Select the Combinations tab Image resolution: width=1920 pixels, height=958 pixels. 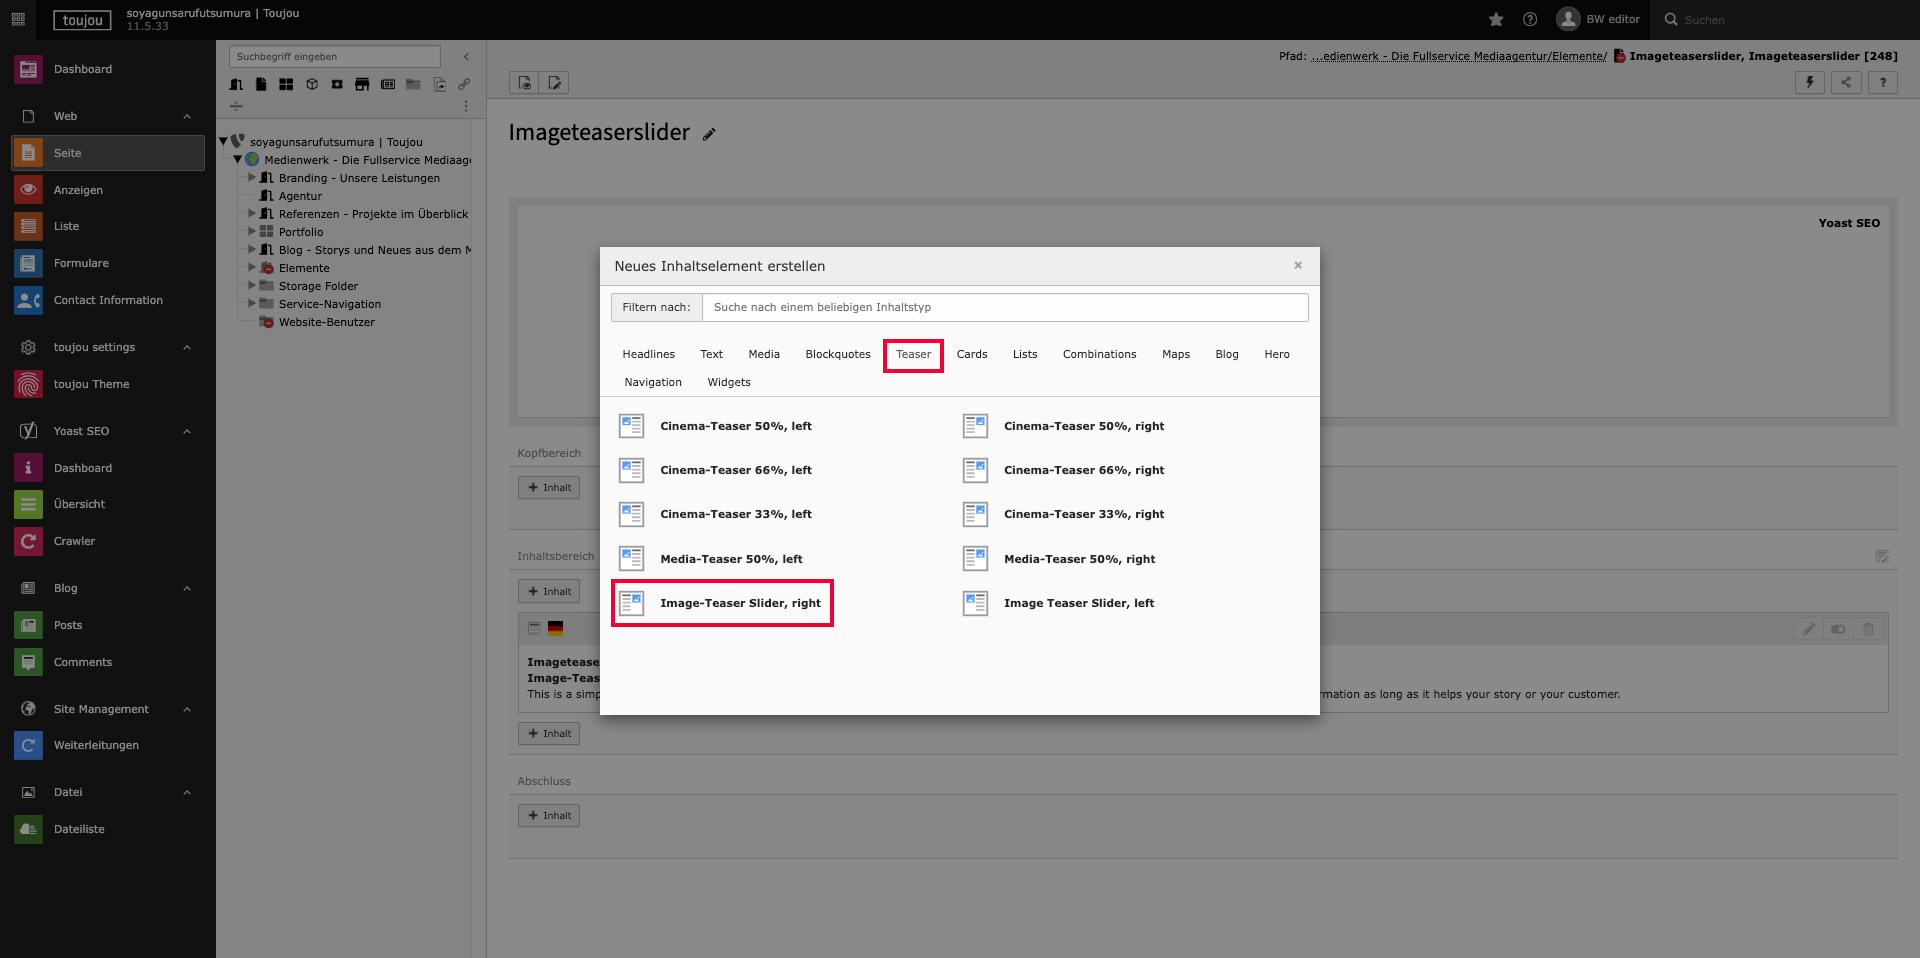[x=1099, y=354]
